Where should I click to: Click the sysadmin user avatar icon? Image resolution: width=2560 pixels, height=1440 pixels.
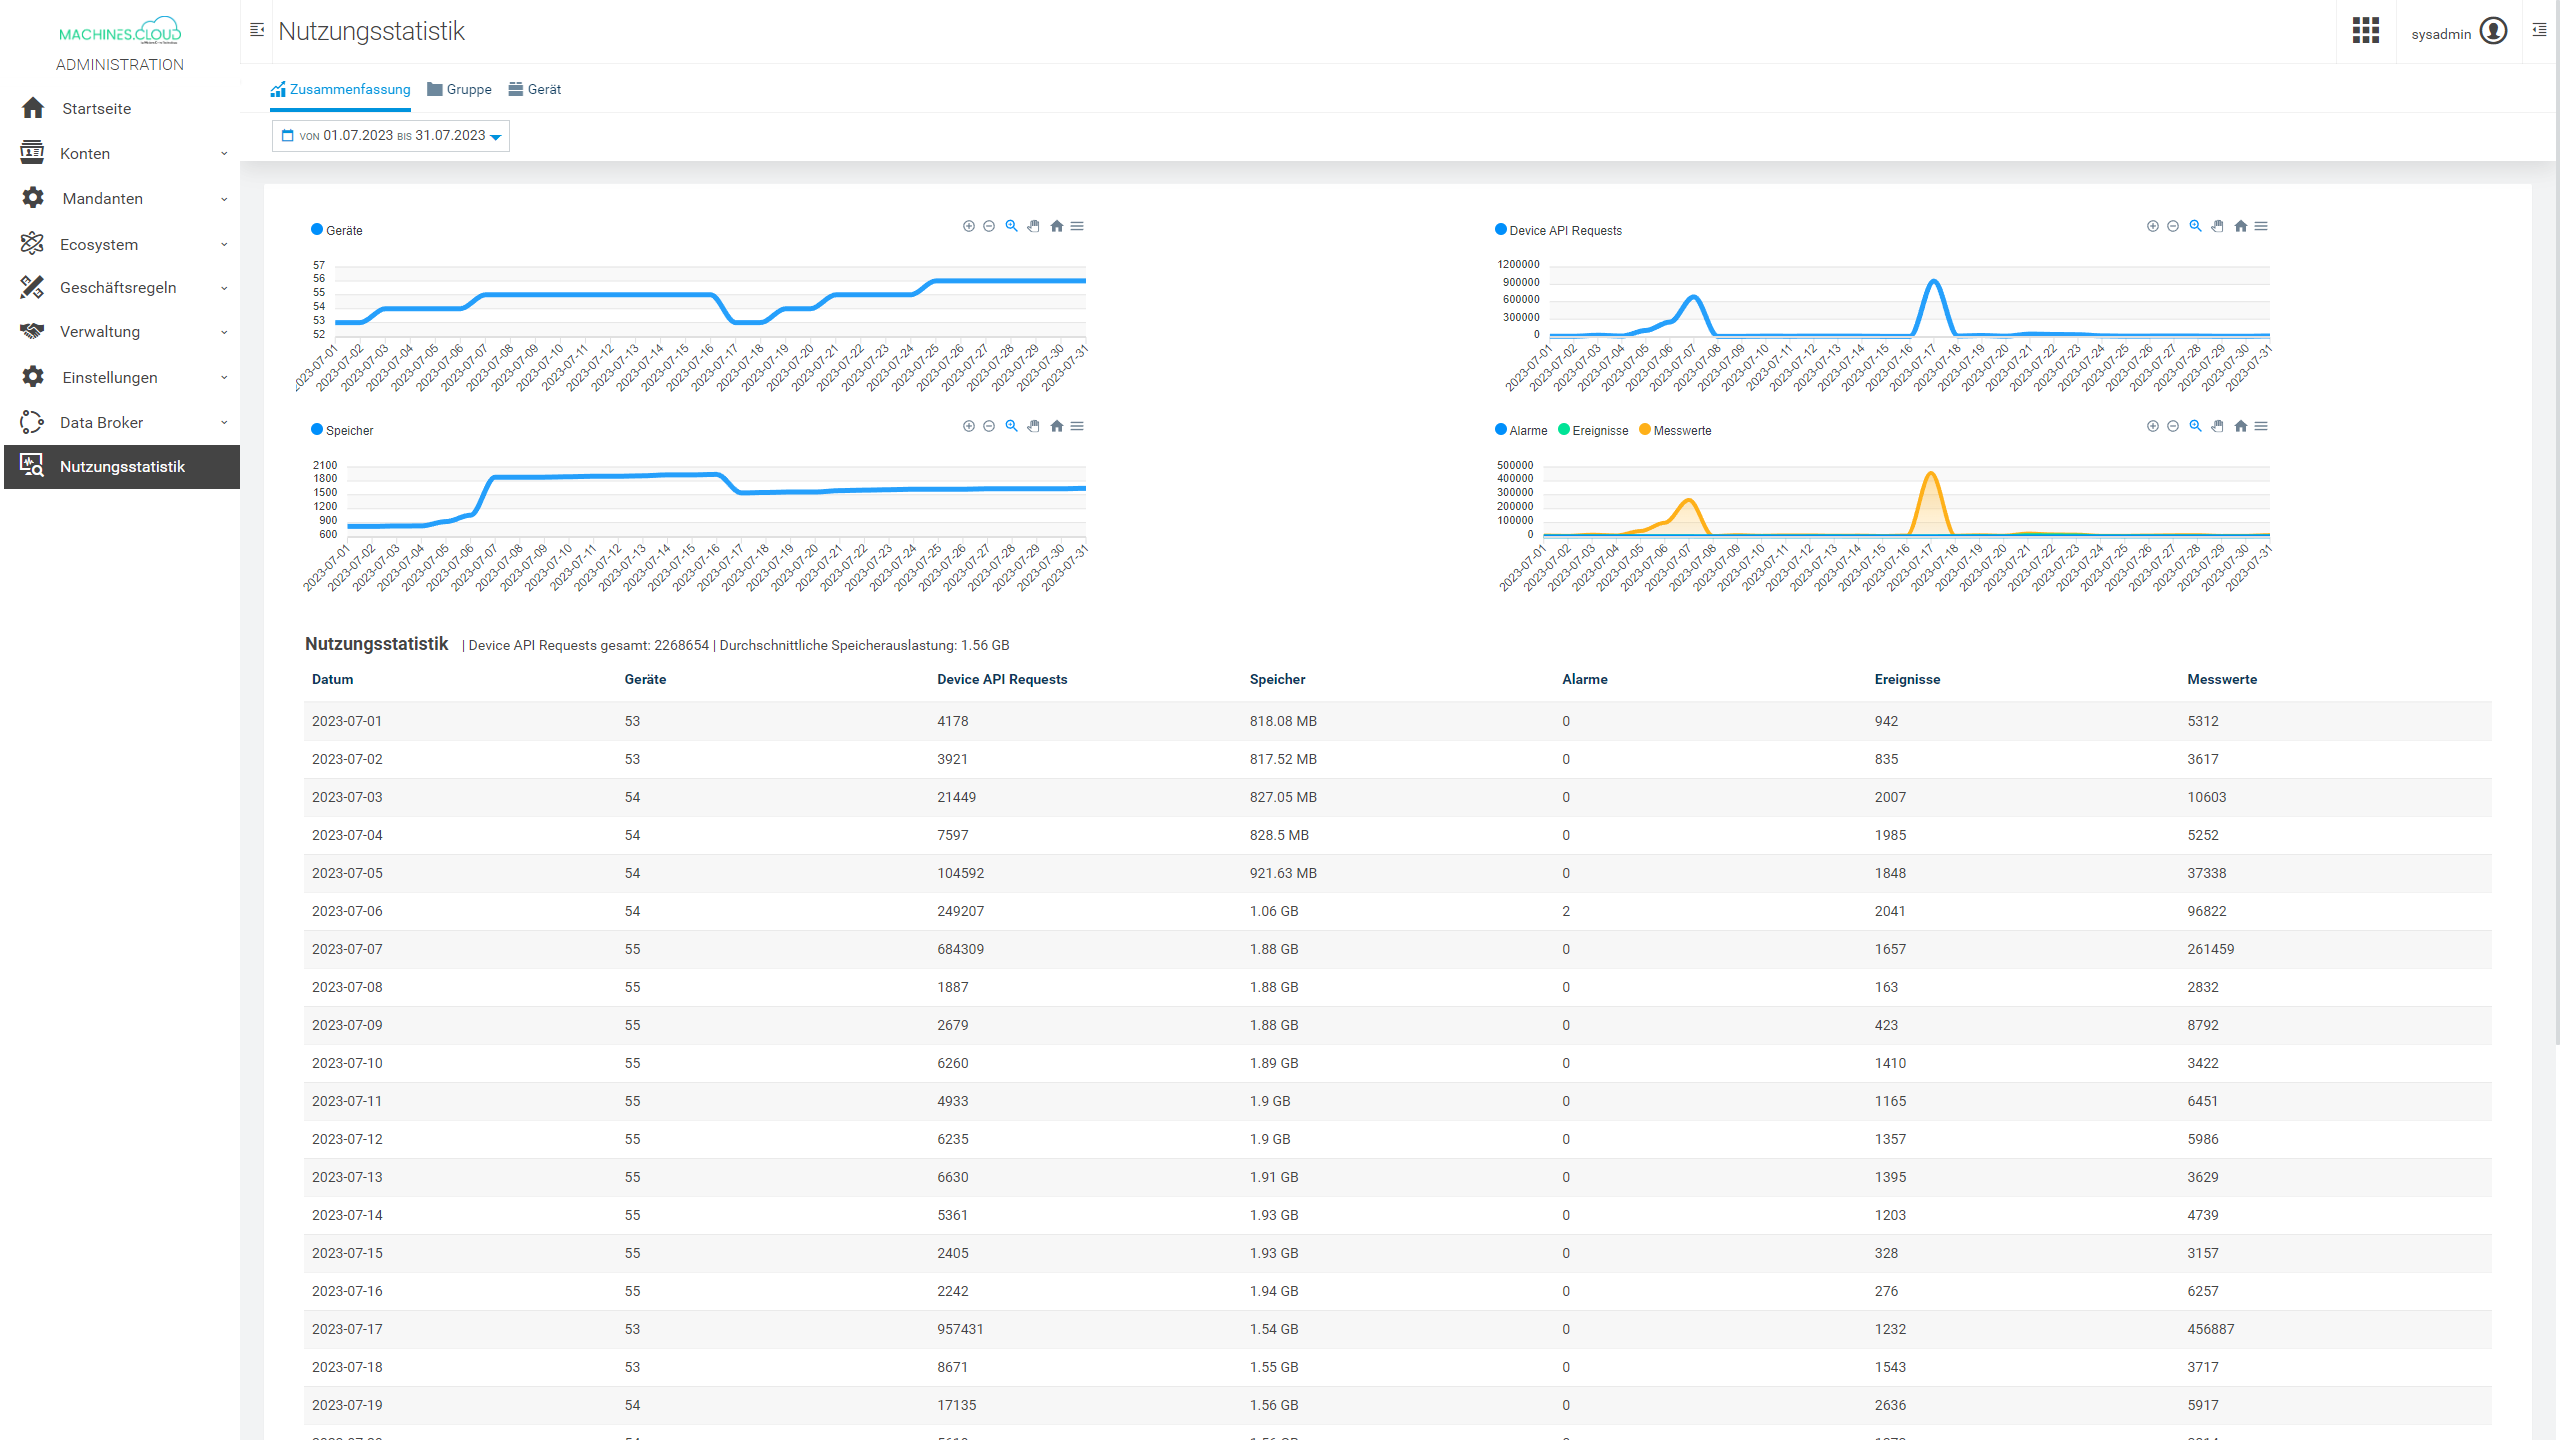pos(2493,32)
